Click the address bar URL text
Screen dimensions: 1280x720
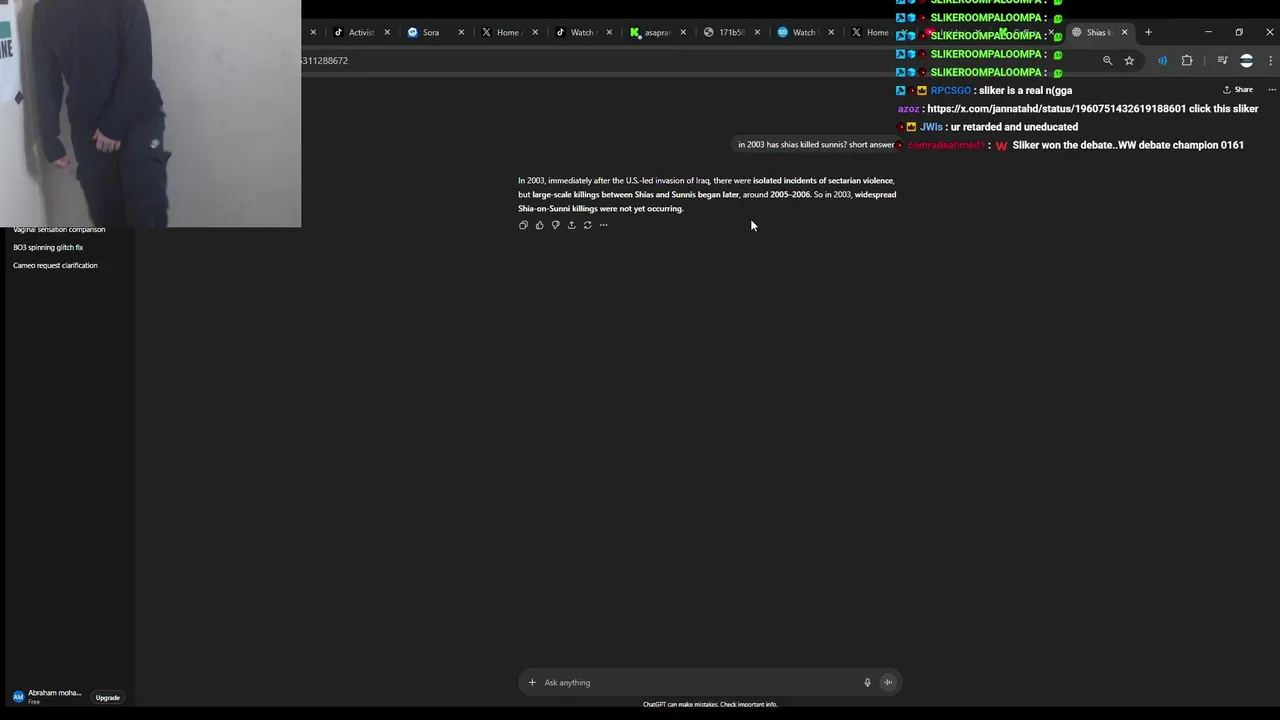point(325,61)
